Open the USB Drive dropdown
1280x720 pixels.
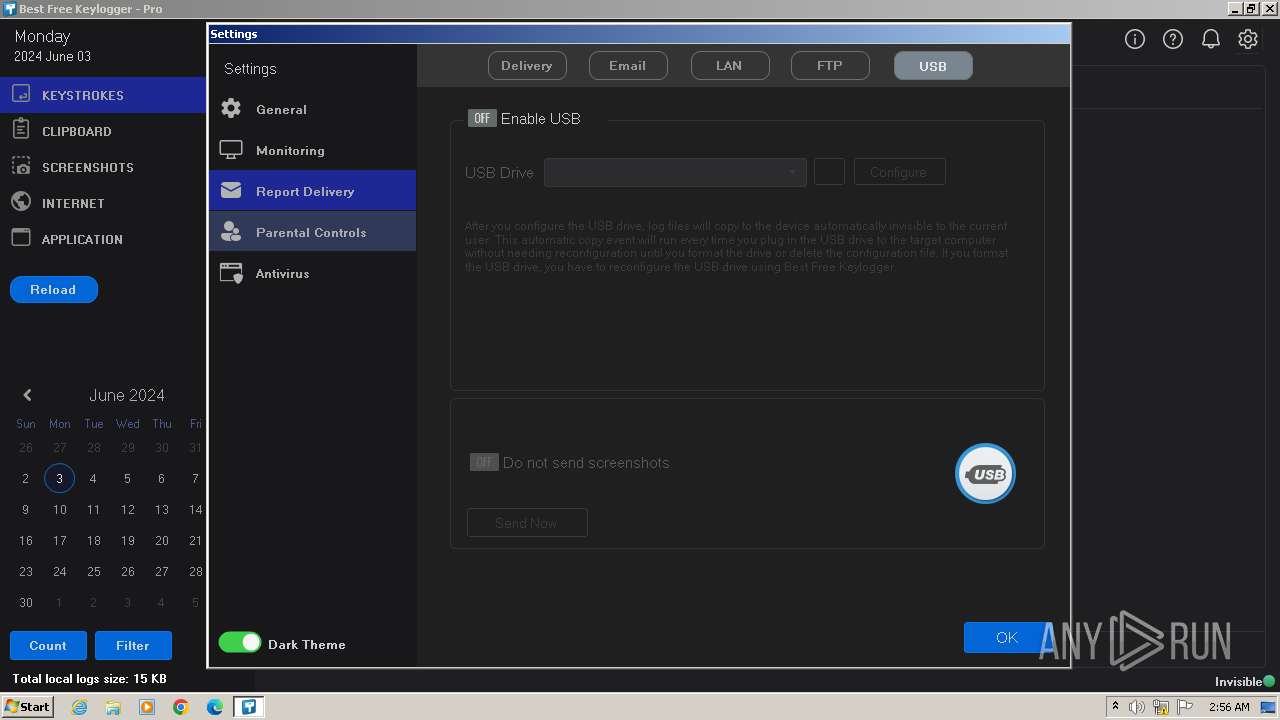click(675, 172)
